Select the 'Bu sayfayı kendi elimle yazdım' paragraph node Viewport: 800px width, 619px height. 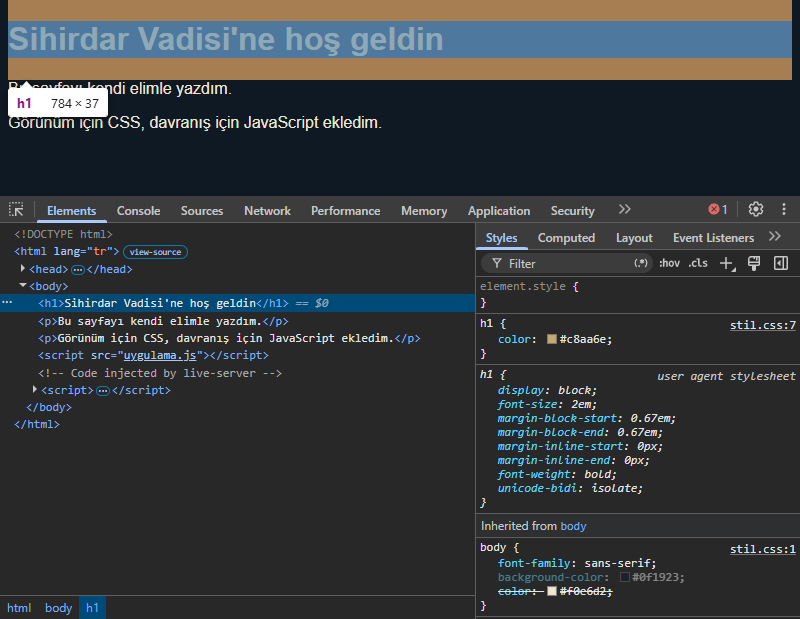163,321
